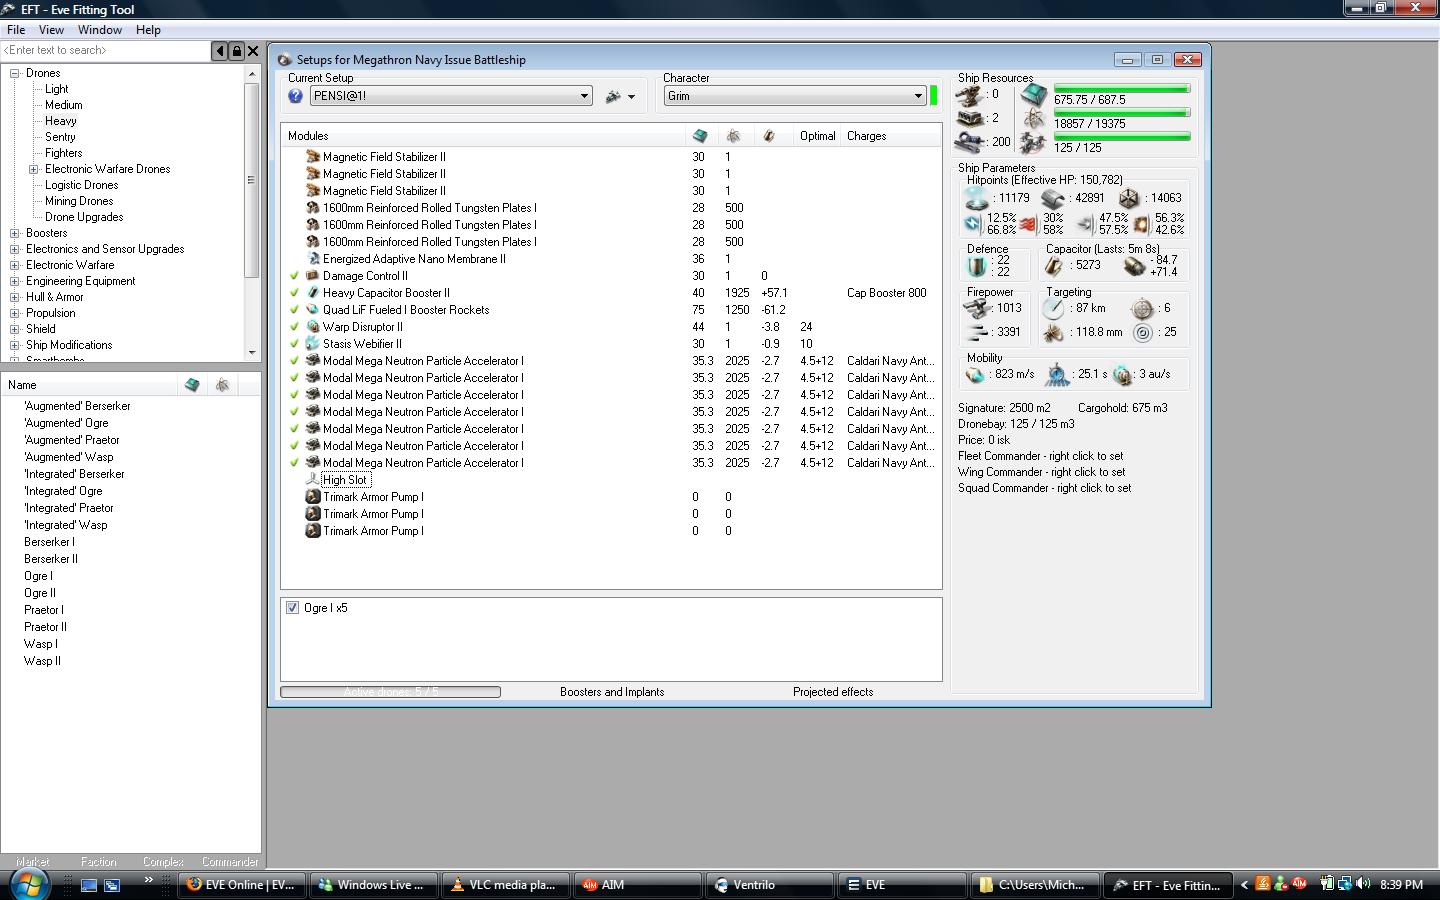Click the Windows Start orb

pyautogui.click(x=28, y=884)
